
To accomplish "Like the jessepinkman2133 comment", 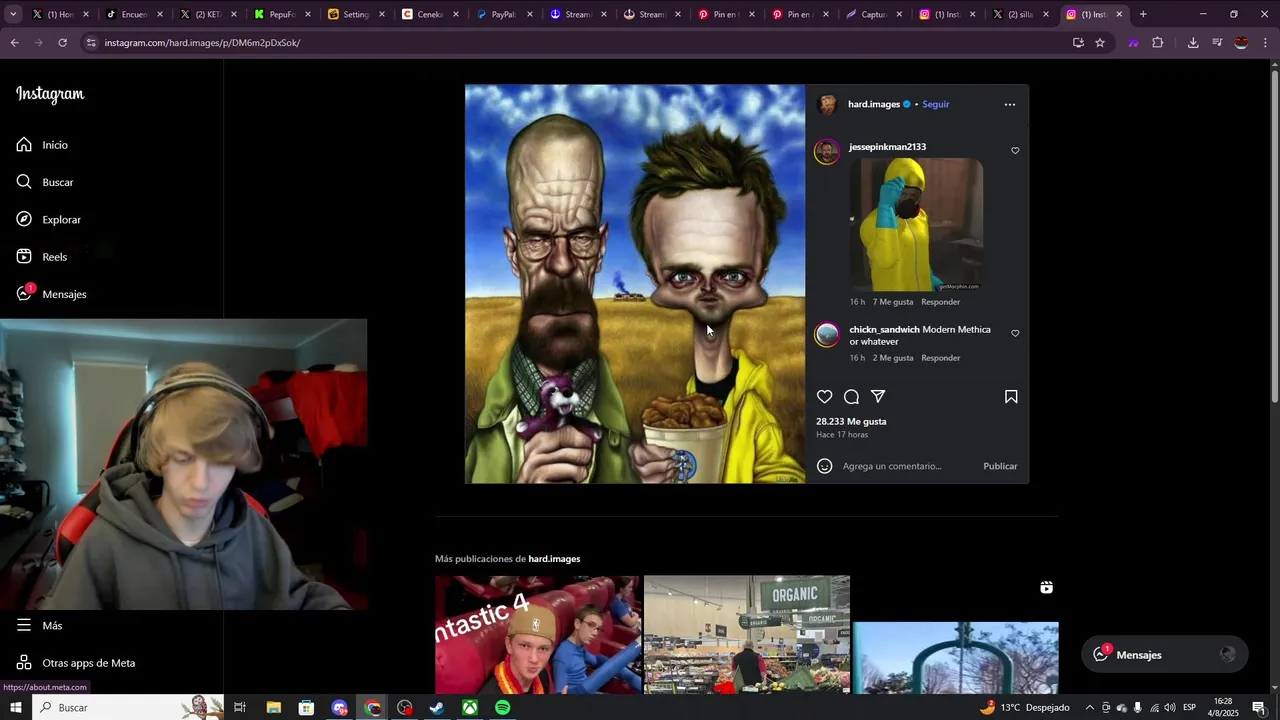I will point(1015,151).
